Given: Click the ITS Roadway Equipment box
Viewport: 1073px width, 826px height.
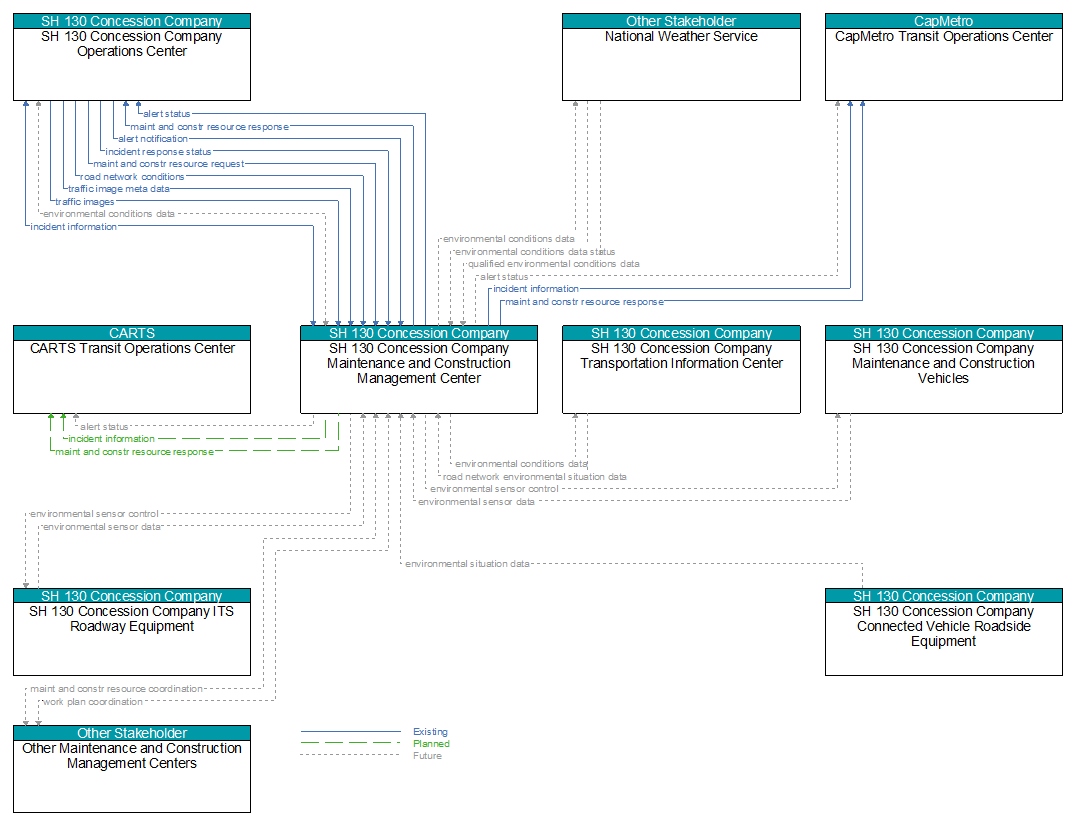Looking at the screenshot, I should click(132, 632).
